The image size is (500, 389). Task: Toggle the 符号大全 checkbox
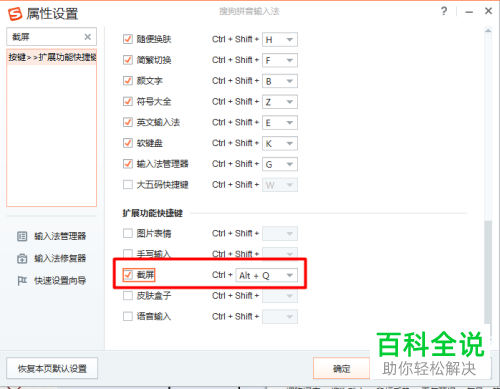click(128, 101)
